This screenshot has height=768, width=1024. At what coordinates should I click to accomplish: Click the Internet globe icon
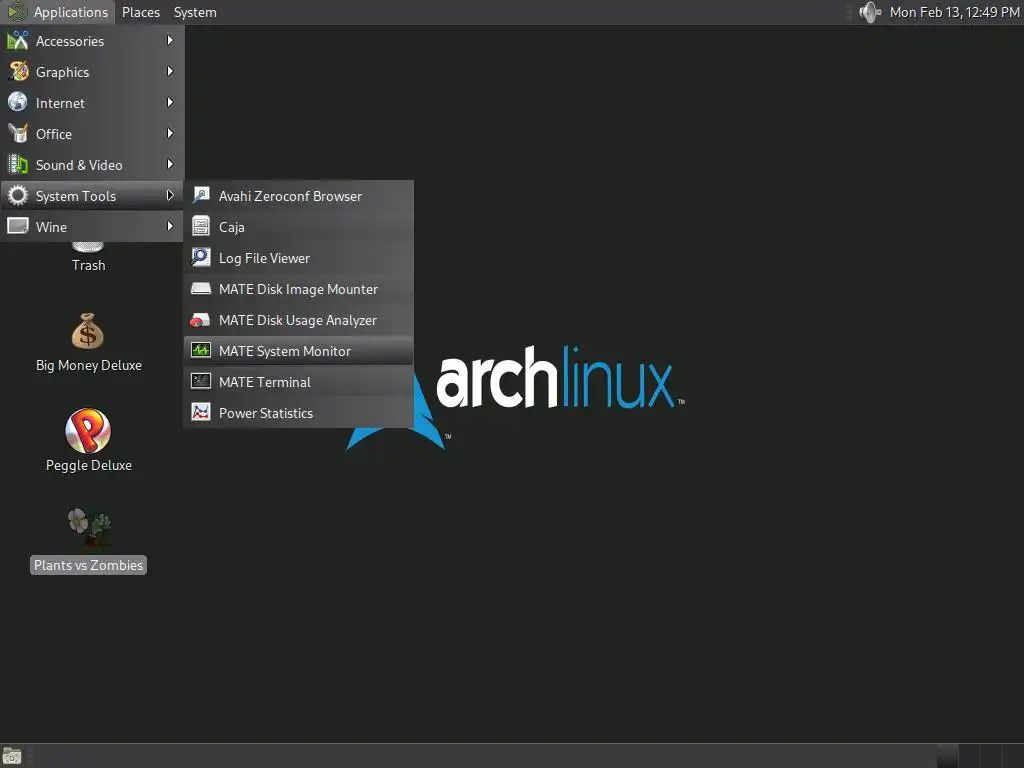[x=18, y=103]
